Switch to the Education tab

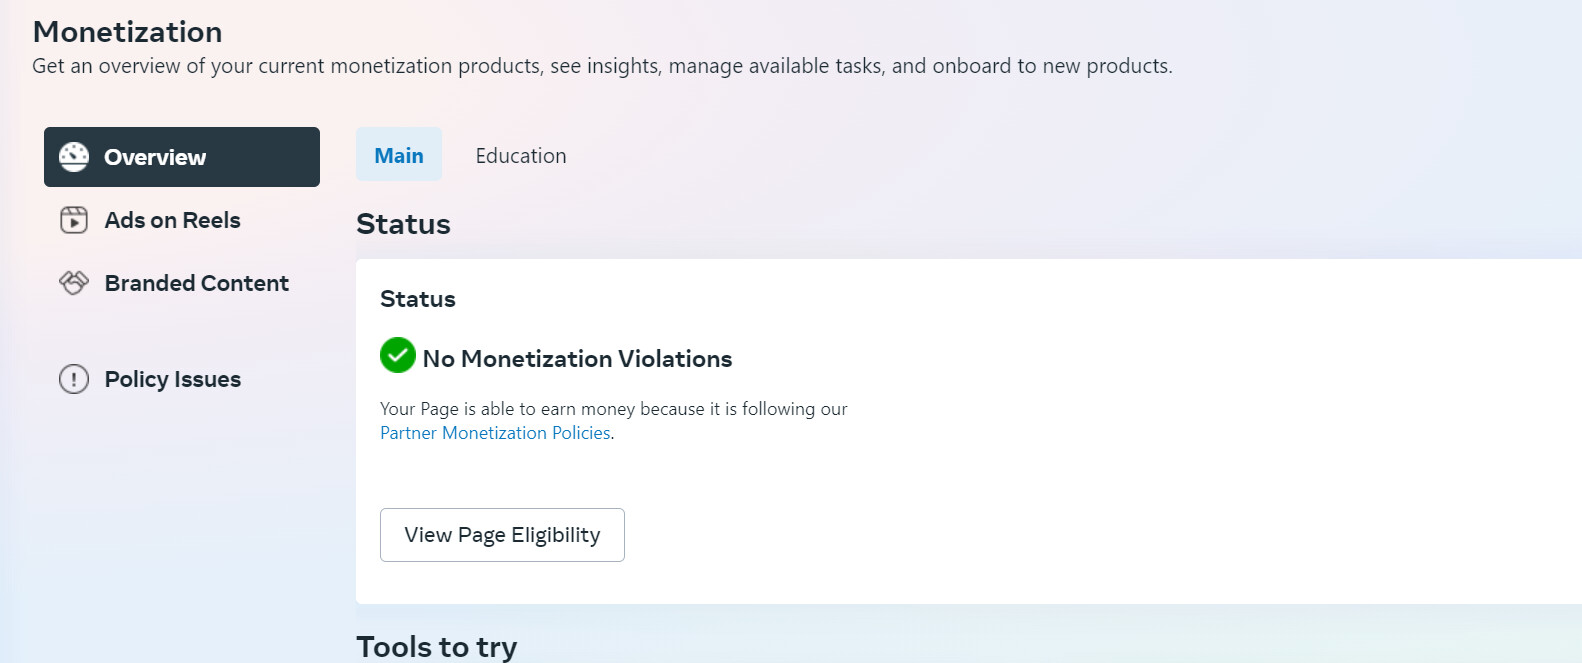pyautogui.click(x=521, y=155)
